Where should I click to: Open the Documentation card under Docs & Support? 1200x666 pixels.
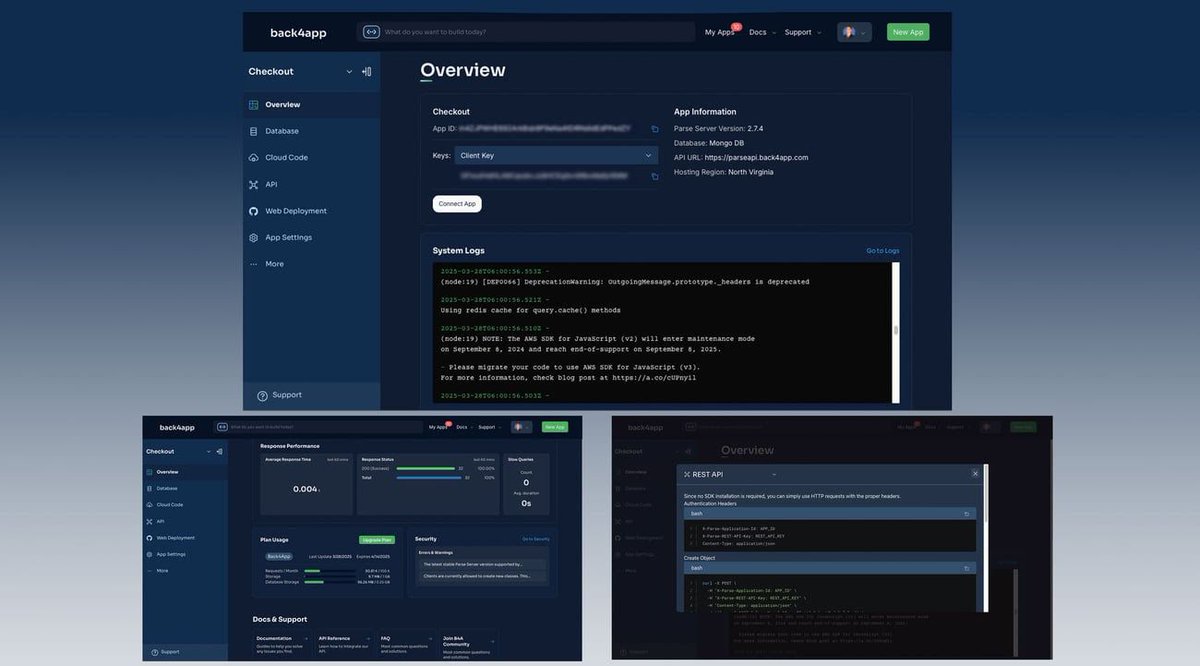coord(284,643)
